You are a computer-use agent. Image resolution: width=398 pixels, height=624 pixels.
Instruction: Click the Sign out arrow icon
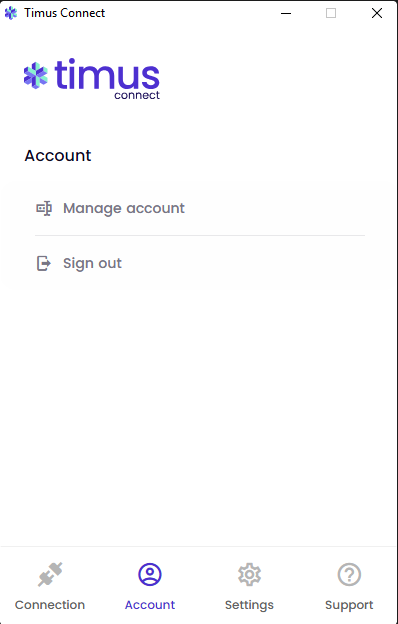point(44,263)
